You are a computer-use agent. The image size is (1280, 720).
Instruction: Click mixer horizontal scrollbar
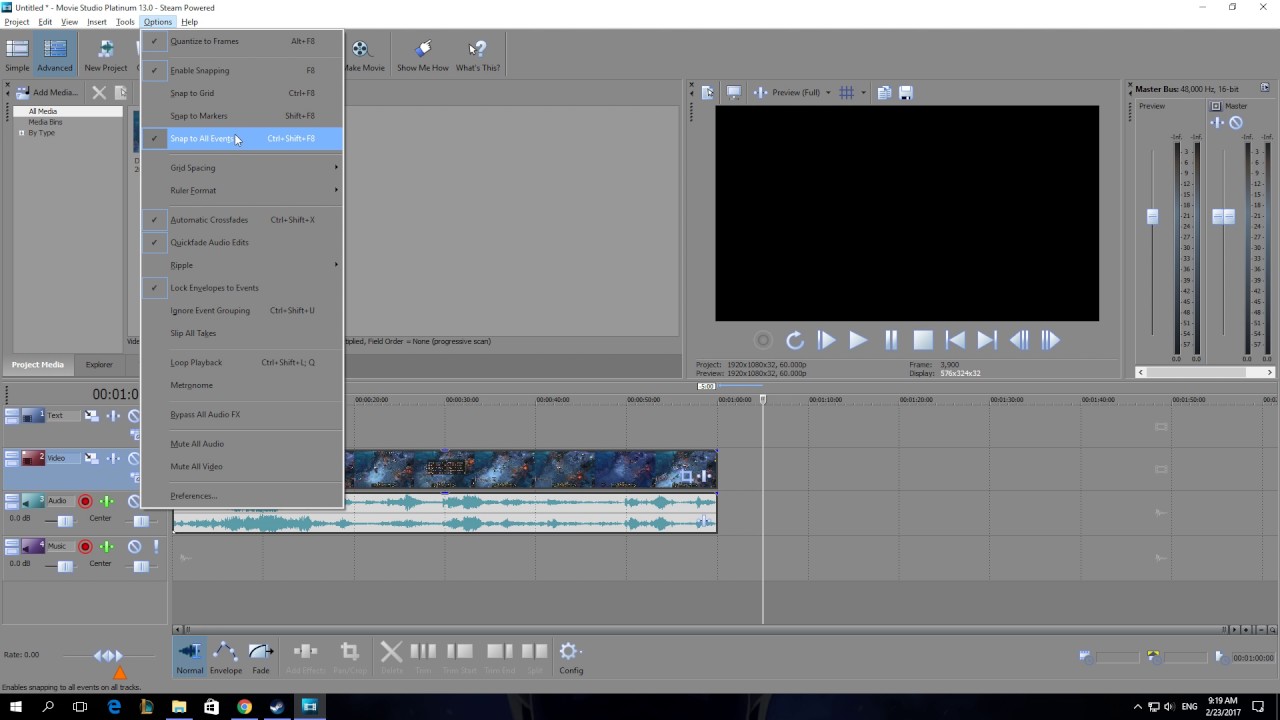(1205, 372)
